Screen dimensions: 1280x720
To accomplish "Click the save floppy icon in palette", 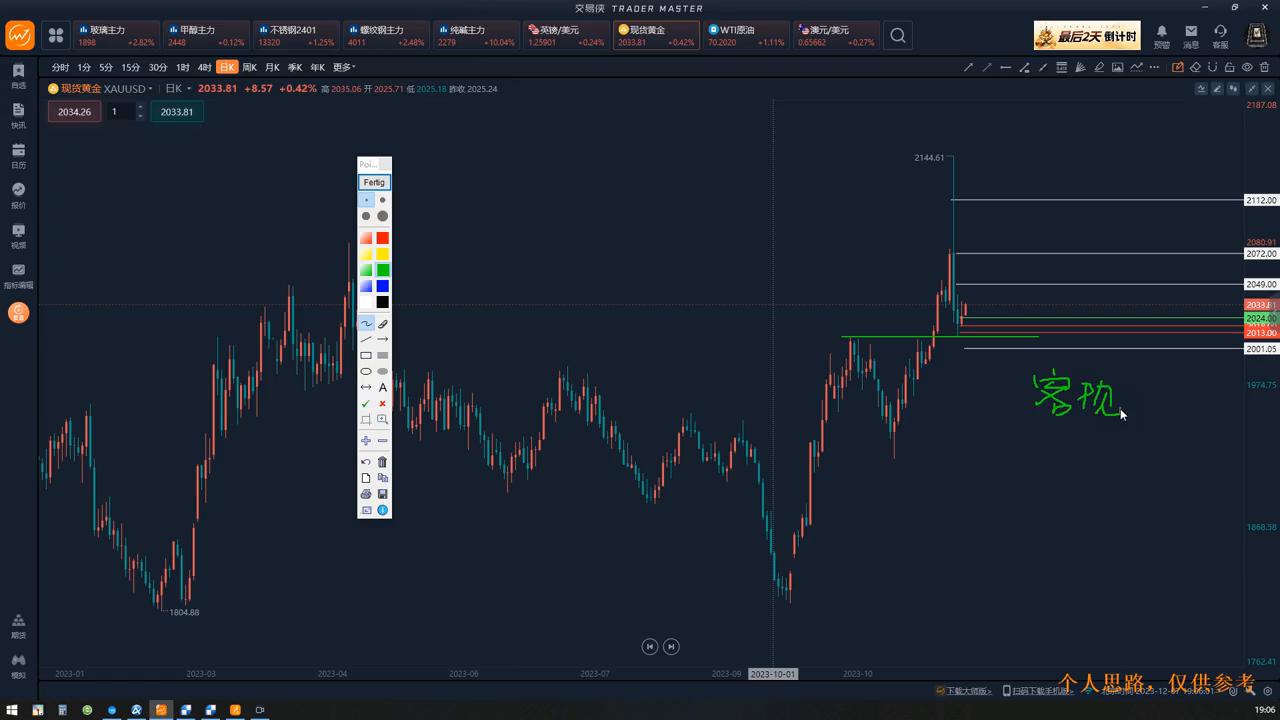I will coord(383,494).
